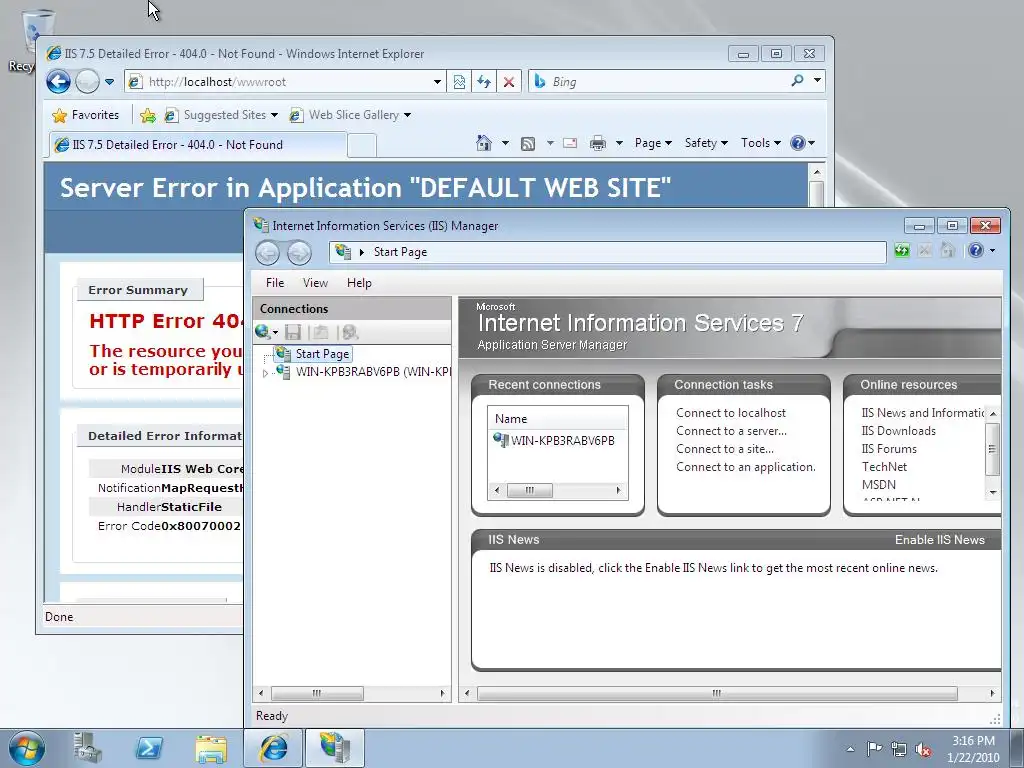Click Read Mail icon in IE toolbar

pos(569,143)
